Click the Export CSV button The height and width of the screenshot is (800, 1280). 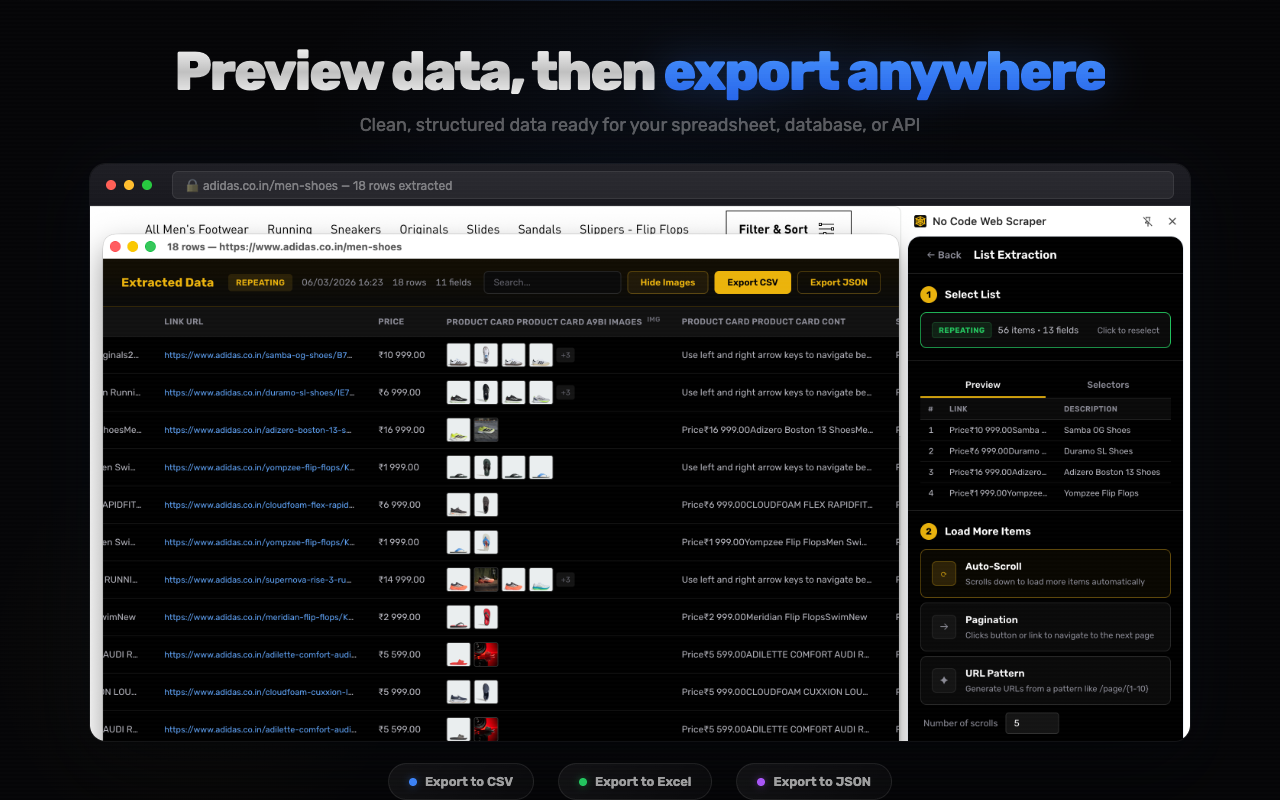point(752,282)
